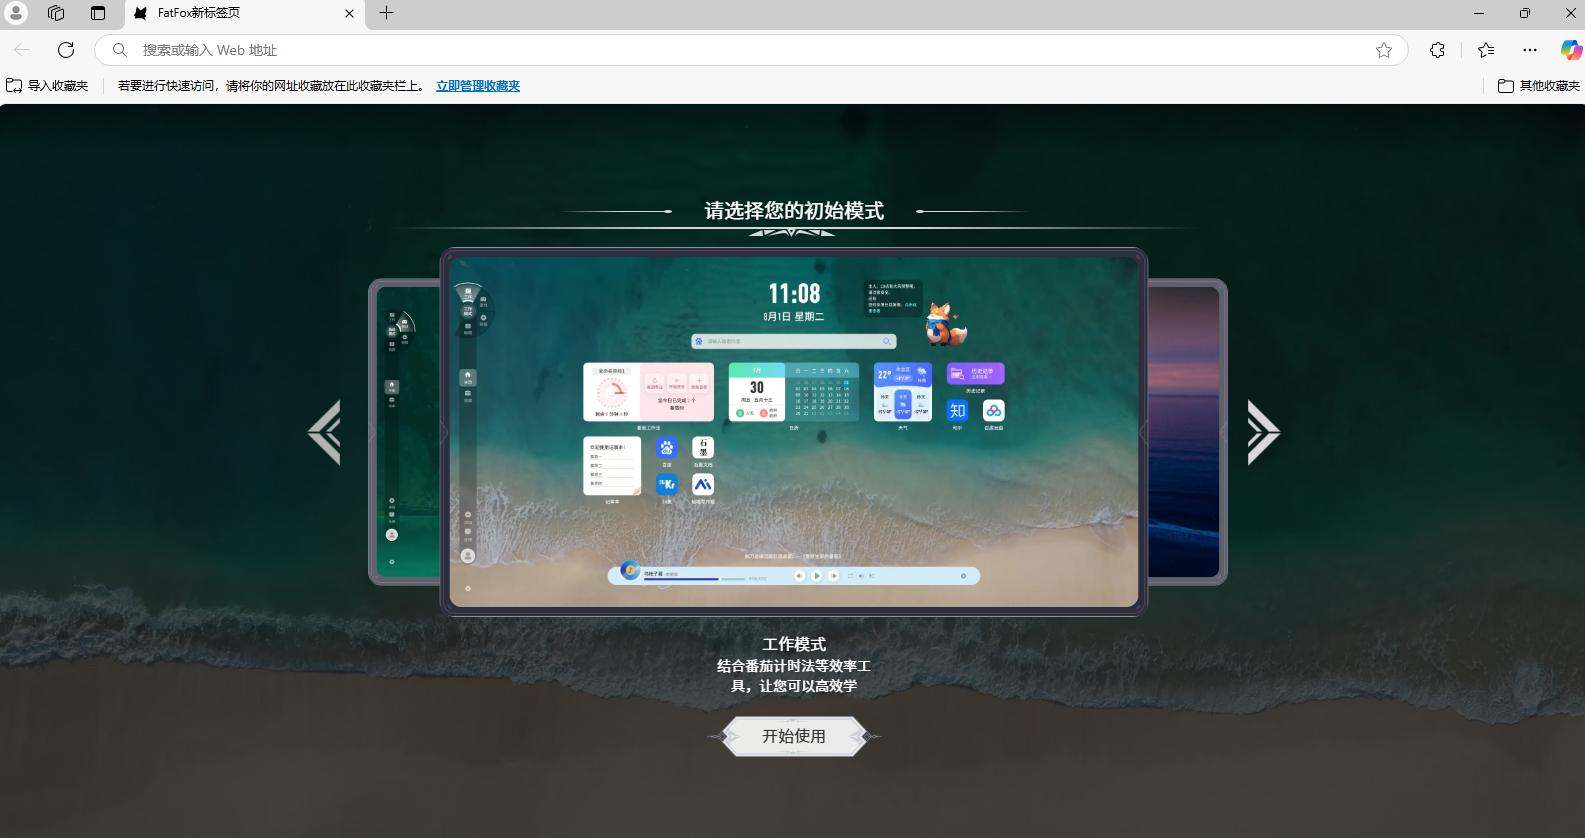Viewport: 1585px width, 838px height.
Task: Select the center work mode preview
Action: coord(794,432)
